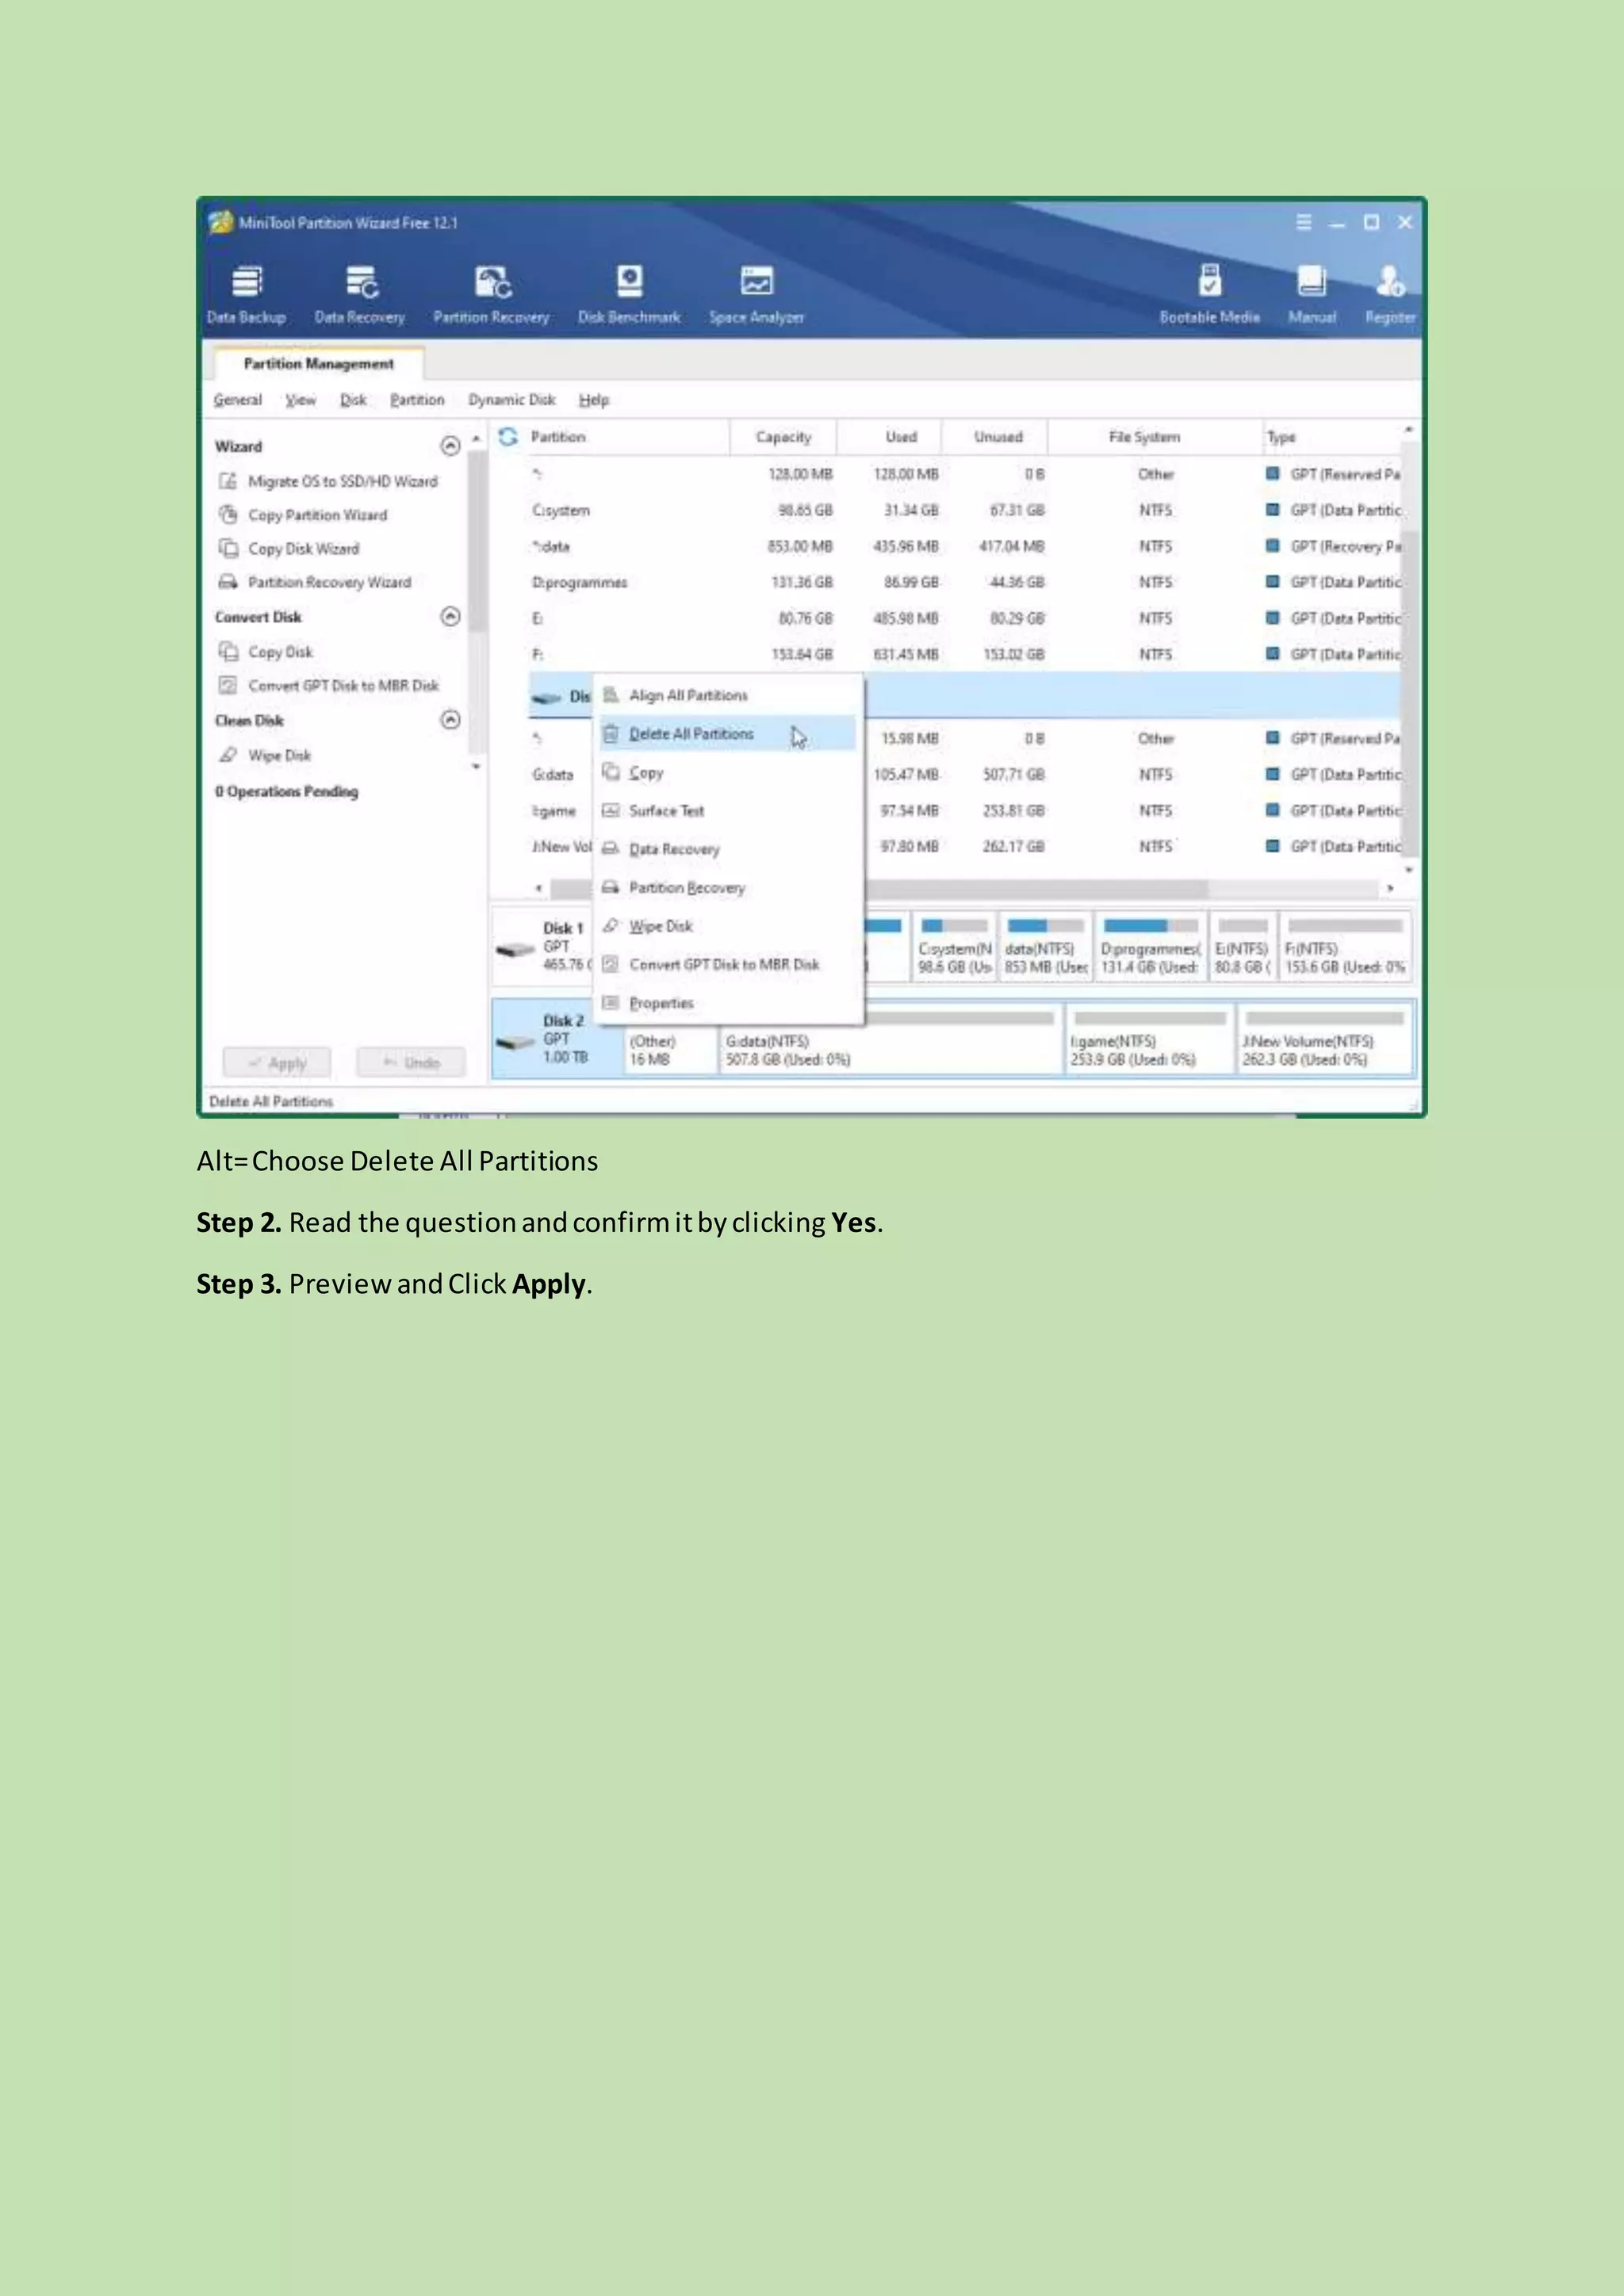This screenshot has height=2296, width=1624.
Task: Select the Partition Management tab
Action: [318, 363]
